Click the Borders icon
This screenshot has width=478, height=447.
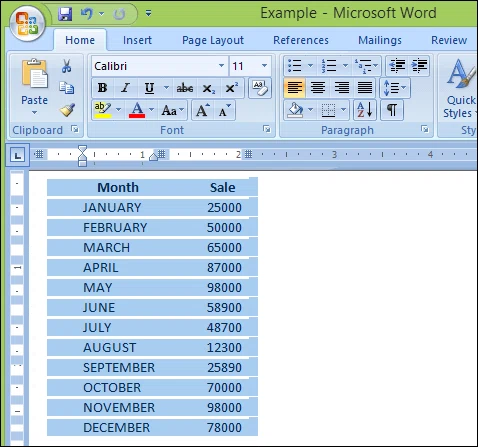(328, 110)
